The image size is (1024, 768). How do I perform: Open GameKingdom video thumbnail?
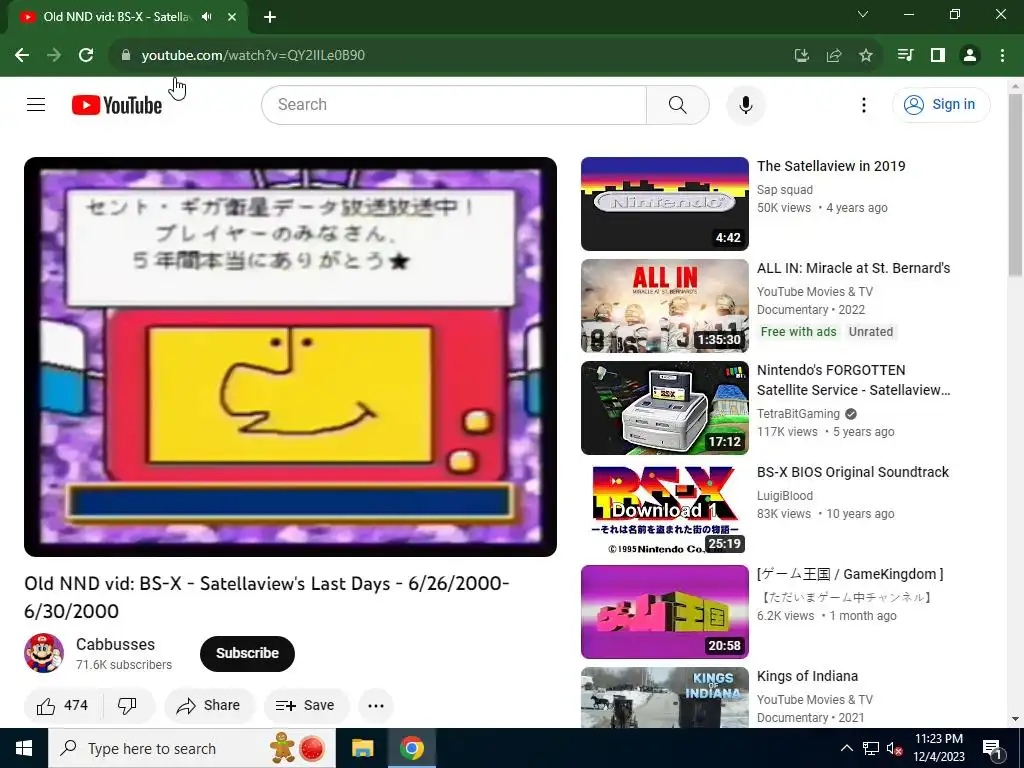tap(664, 611)
